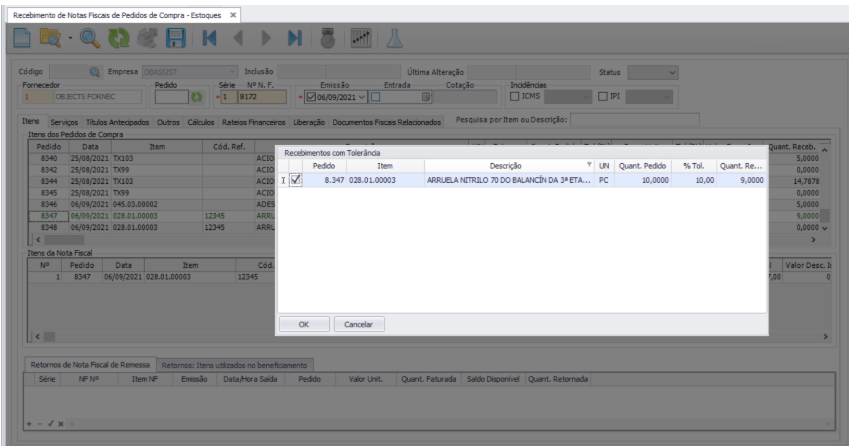Go to first record arrow

(x=210, y=39)
